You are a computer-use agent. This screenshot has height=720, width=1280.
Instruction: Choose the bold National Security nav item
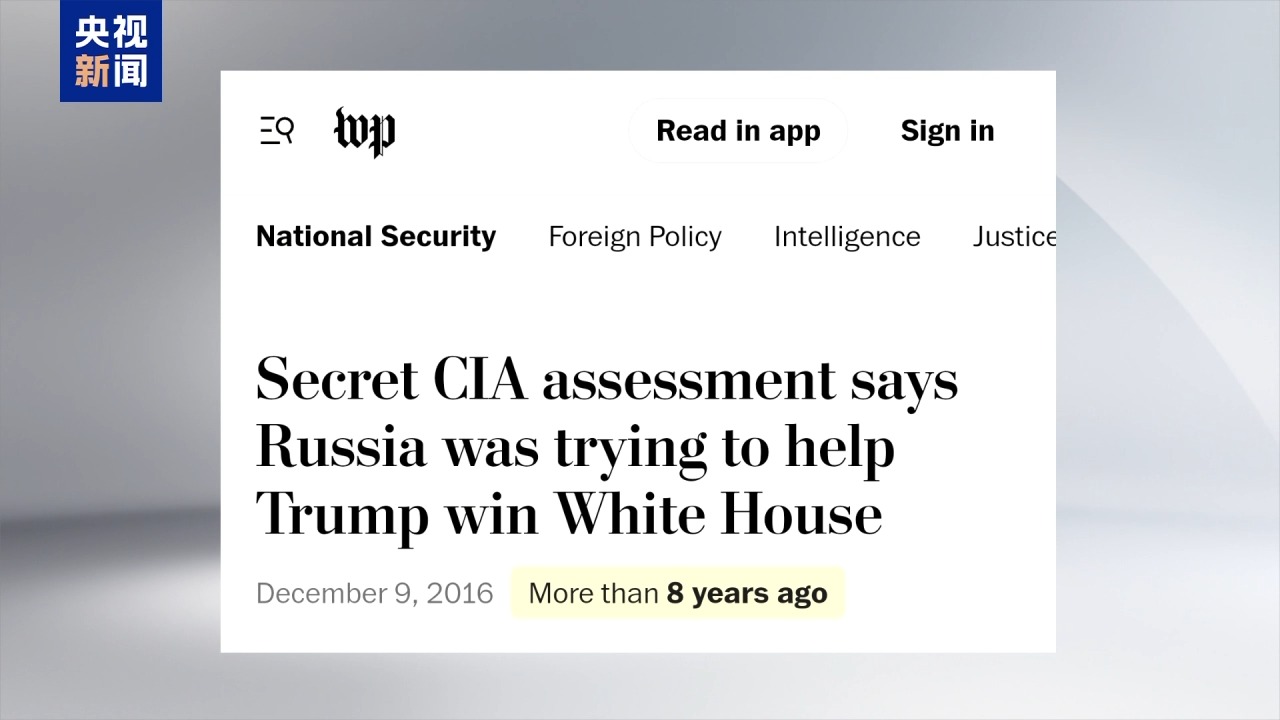(376, 237)
